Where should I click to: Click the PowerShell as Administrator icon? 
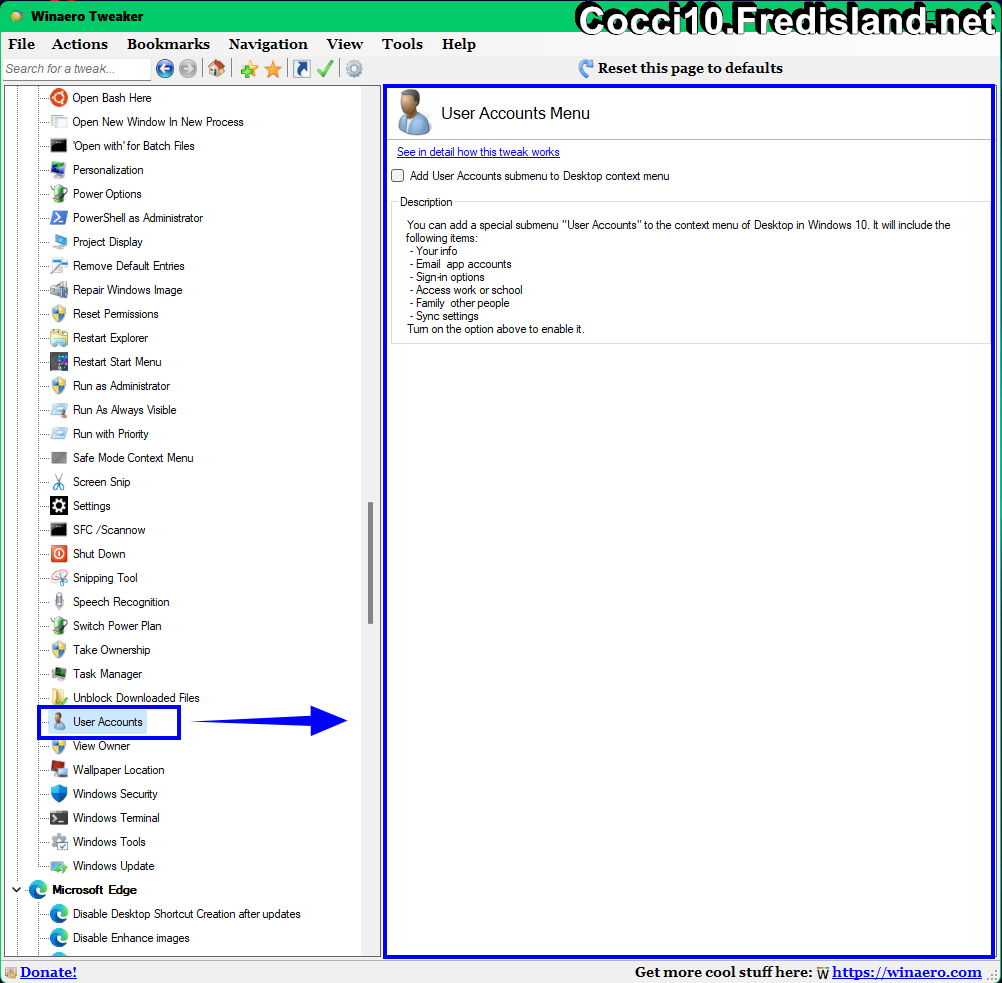click(x=59, y=218)
